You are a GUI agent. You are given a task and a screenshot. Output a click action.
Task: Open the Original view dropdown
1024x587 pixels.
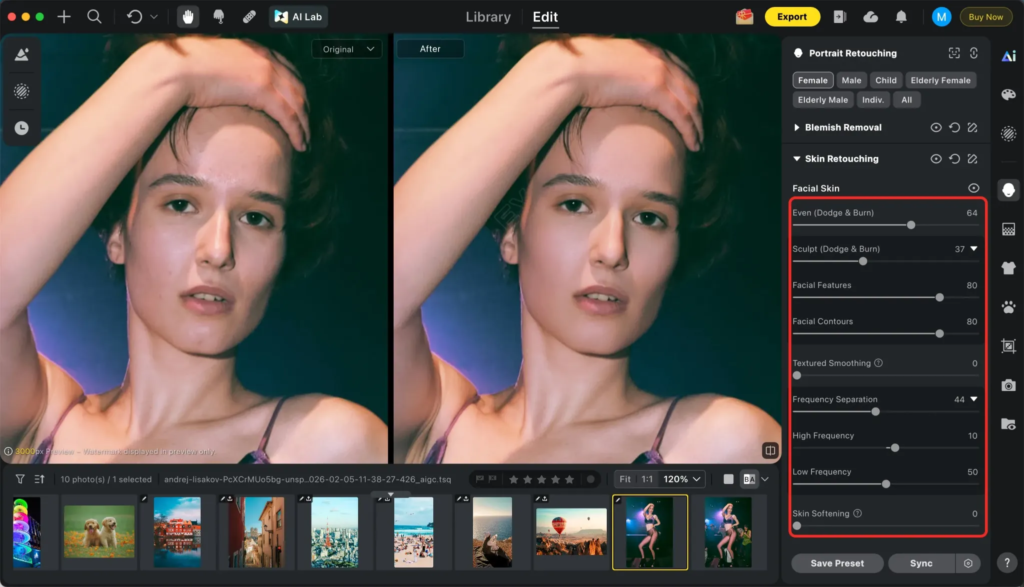[x=346, y=49]
